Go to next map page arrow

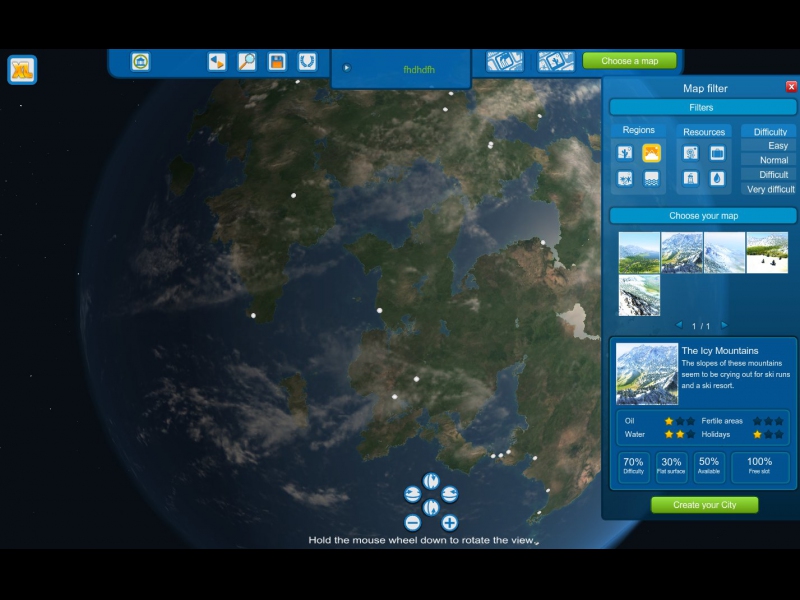(x=725, y=325)
